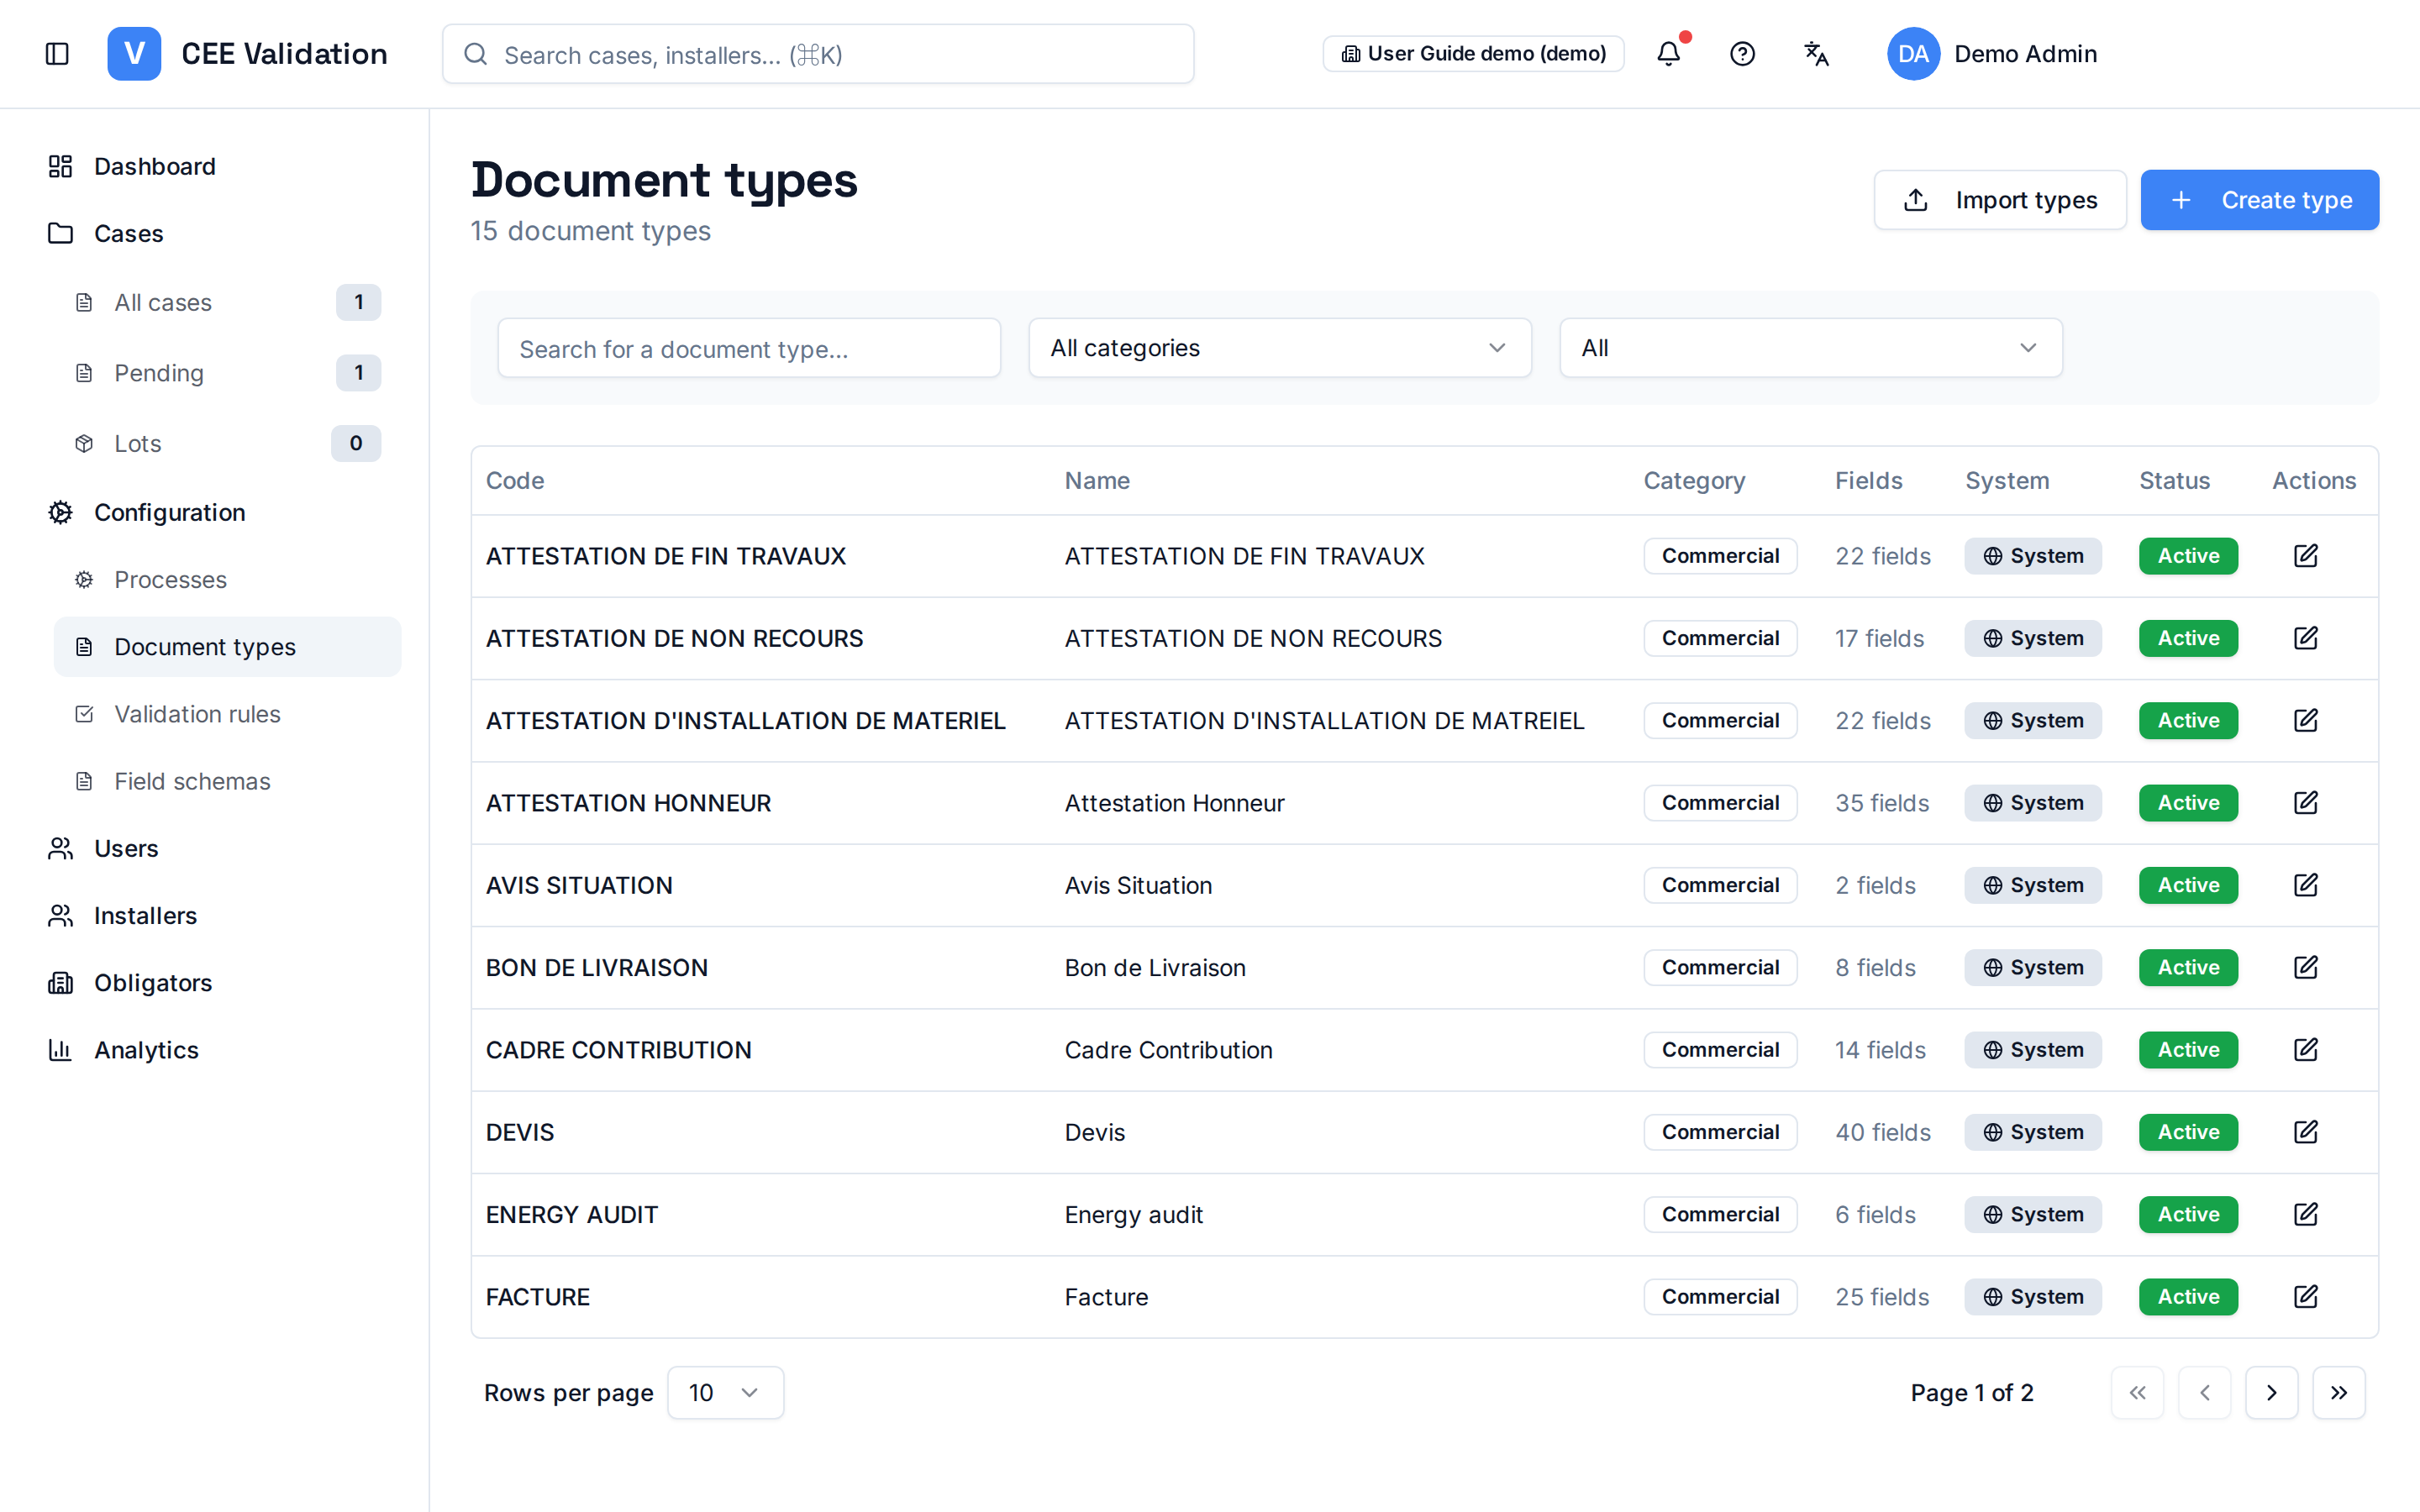The height and width of the screenshot is (1512, 2420).
Task: Open the notifications bell
Action: coord(1668,54)
